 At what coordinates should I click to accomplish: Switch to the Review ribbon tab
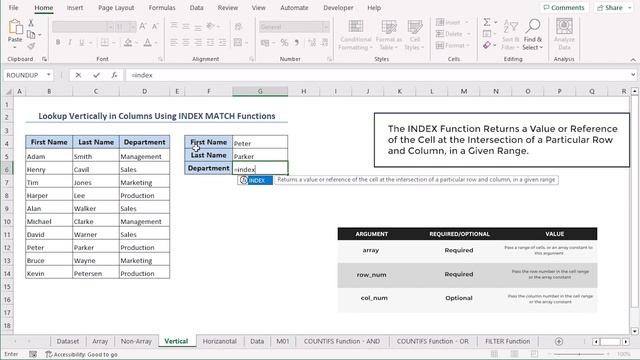(x=227, y=8)
